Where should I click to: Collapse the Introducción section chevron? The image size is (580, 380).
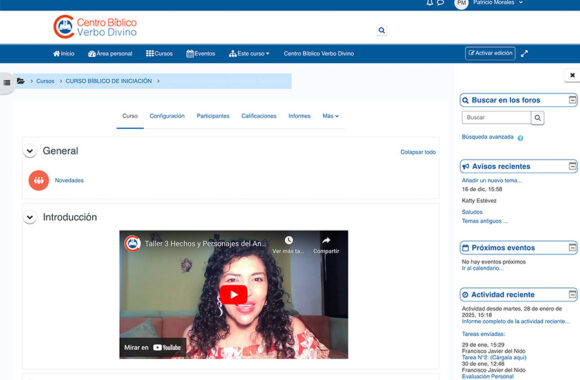point(30,217)
